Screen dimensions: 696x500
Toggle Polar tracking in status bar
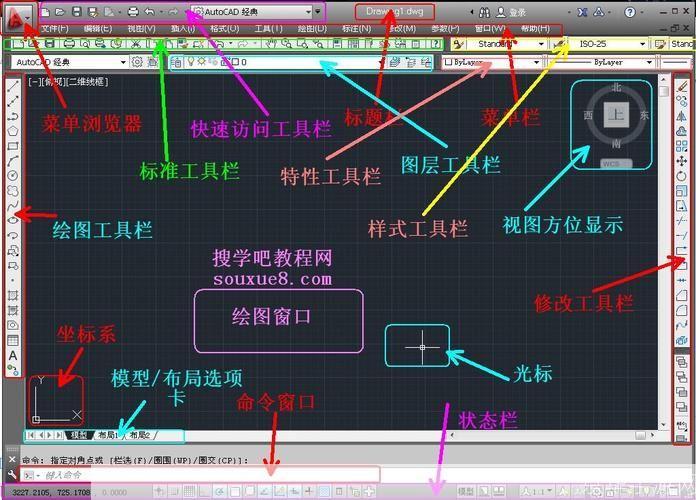220,492
